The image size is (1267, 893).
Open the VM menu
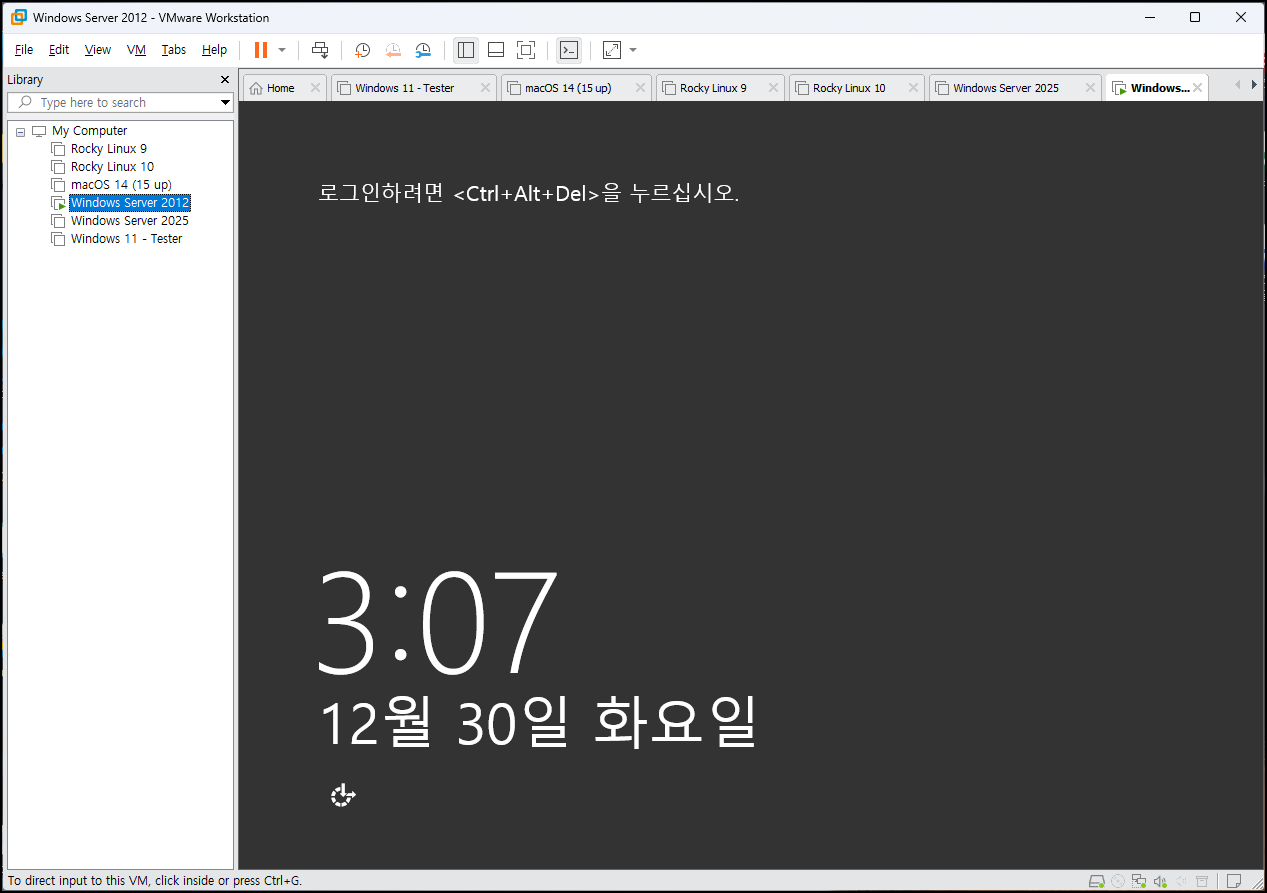[136, 49]
